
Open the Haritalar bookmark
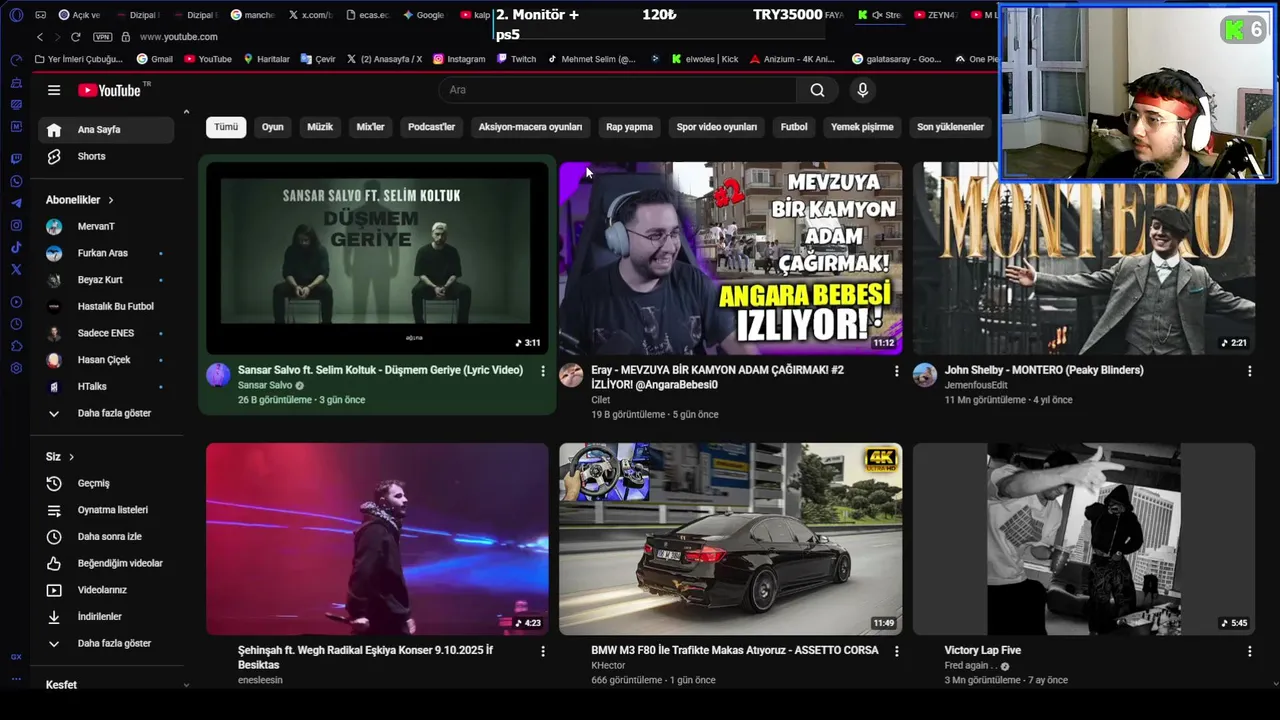[267, 59]
